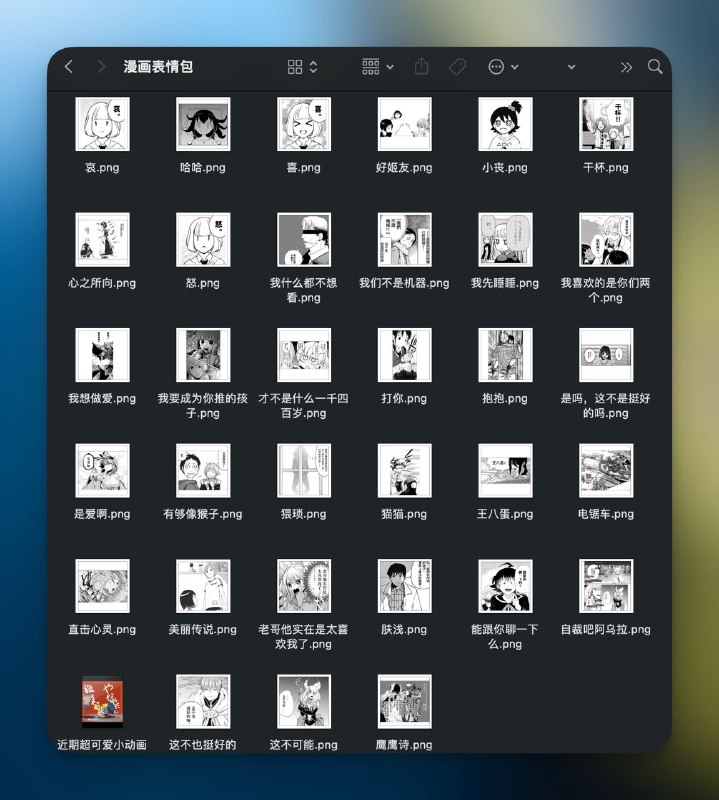Show hidden toolbar items via double chevron
This screenshot has height=800, width=719.
click(x=626, y=67)
